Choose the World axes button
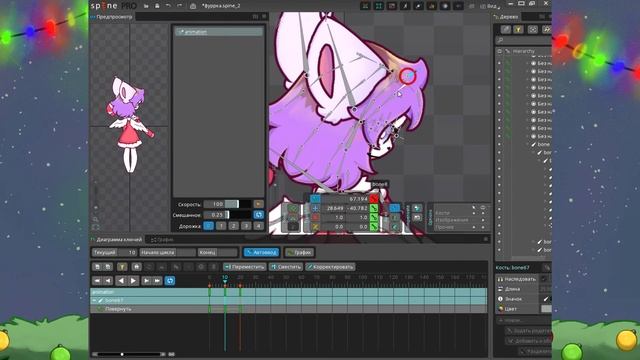The image size is (640, 360). pos(395,227)
